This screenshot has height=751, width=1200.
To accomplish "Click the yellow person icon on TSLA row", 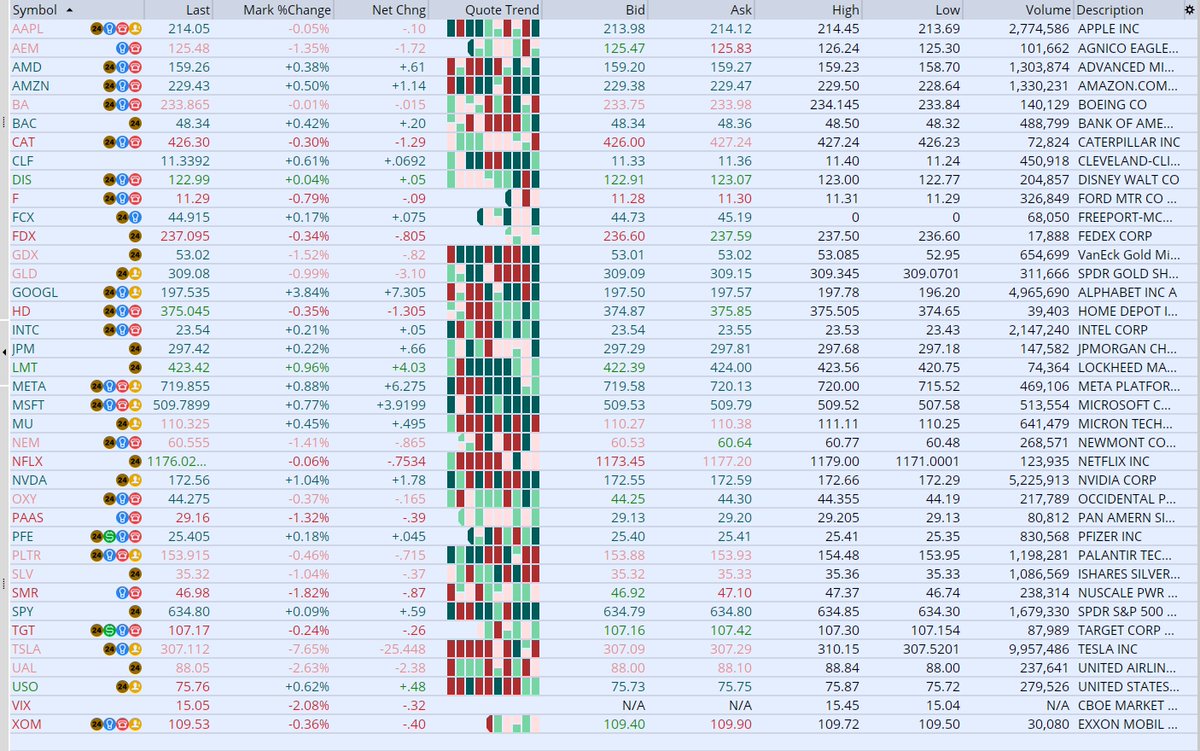I will coord(134,649).
